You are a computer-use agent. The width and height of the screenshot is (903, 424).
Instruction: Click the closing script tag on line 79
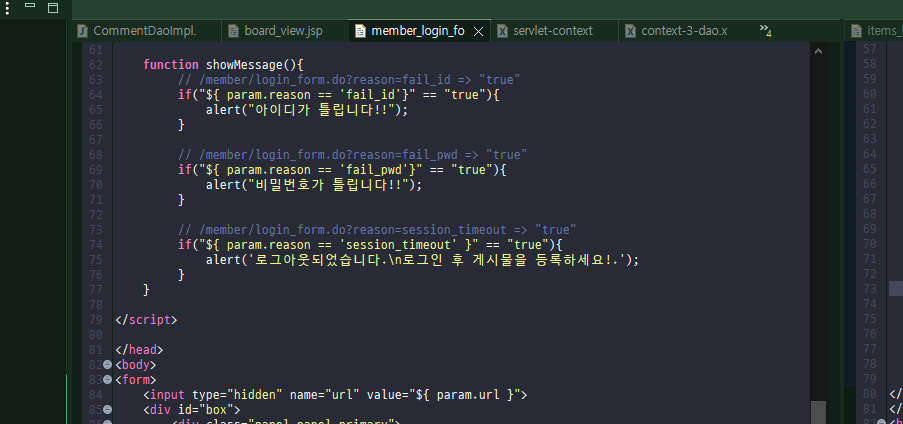tap(146, 320)
